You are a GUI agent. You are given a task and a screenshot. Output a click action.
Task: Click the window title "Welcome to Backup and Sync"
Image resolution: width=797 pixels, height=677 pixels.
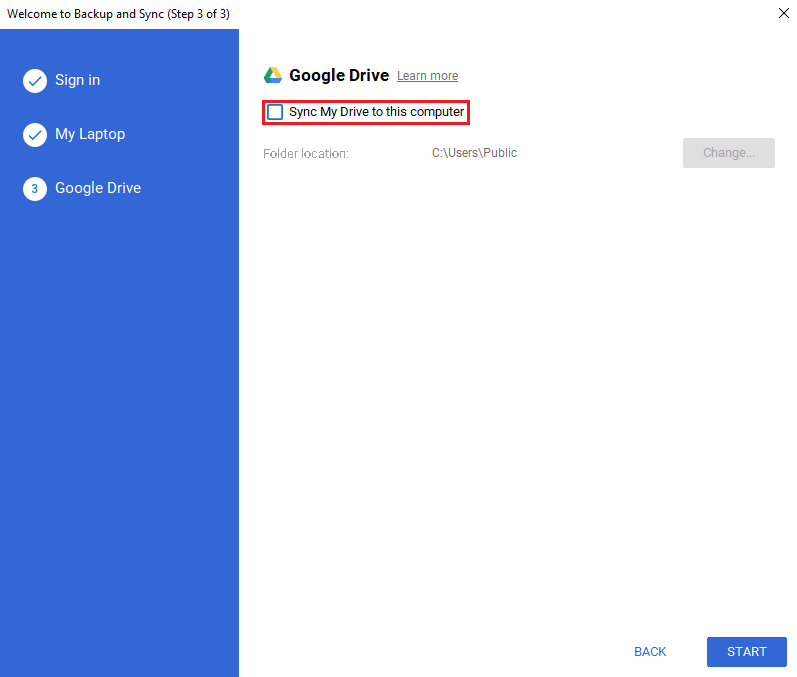coord(118,14)
